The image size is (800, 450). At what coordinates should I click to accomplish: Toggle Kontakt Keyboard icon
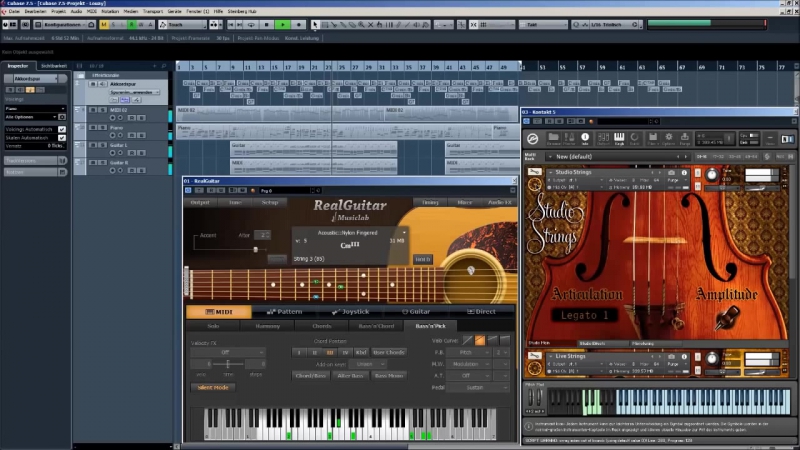(619, 138)
